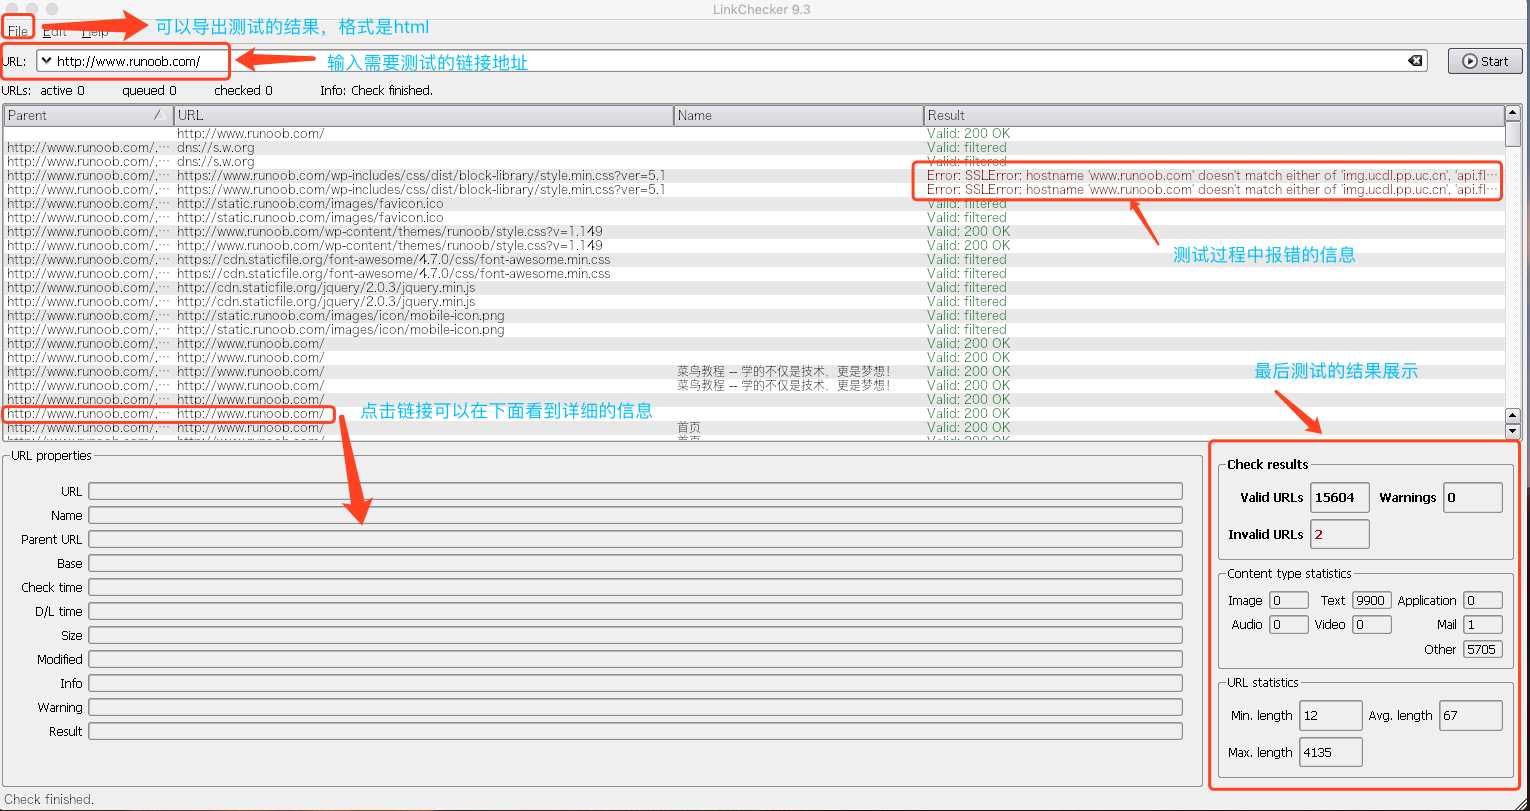Viewport: 1530px width, 811px height.
Task: Click the Name property field
Action: click(x=635, y=515)
